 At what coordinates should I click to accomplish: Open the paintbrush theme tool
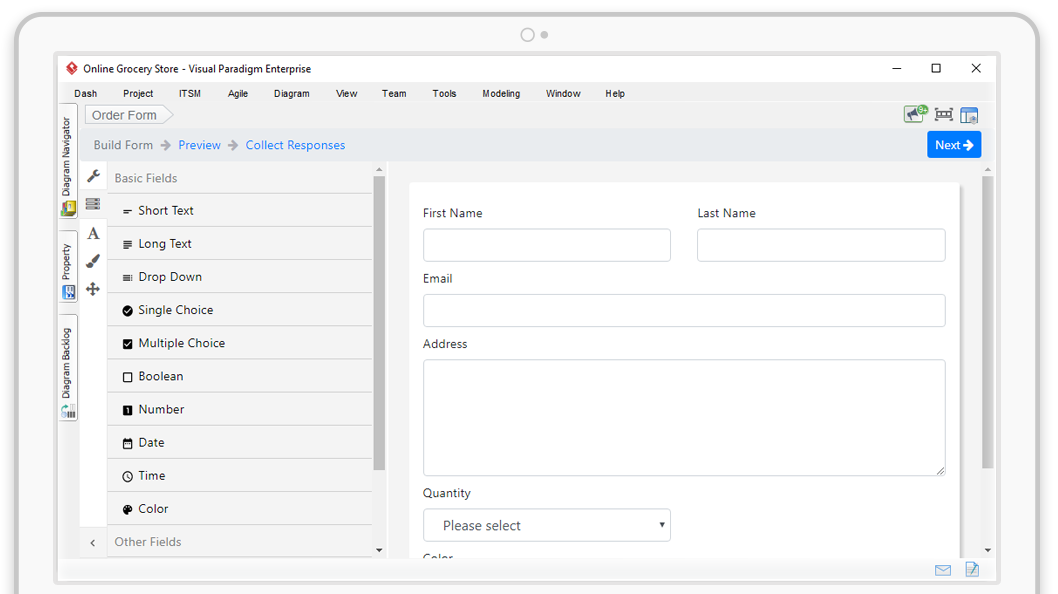coord(93,261)
